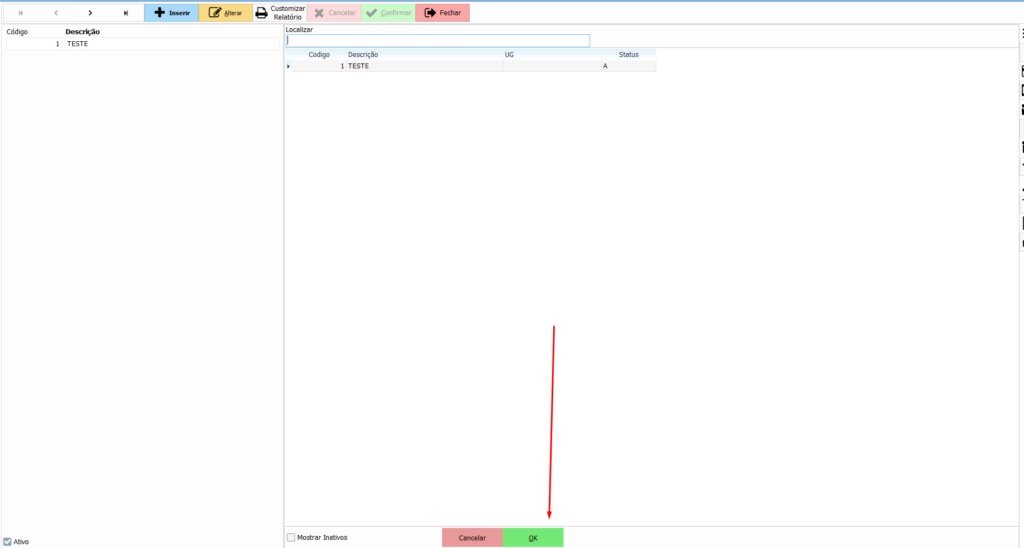1024x548 pixels.
Task: Sort by the Codigo column header
Action: (318, 55)
